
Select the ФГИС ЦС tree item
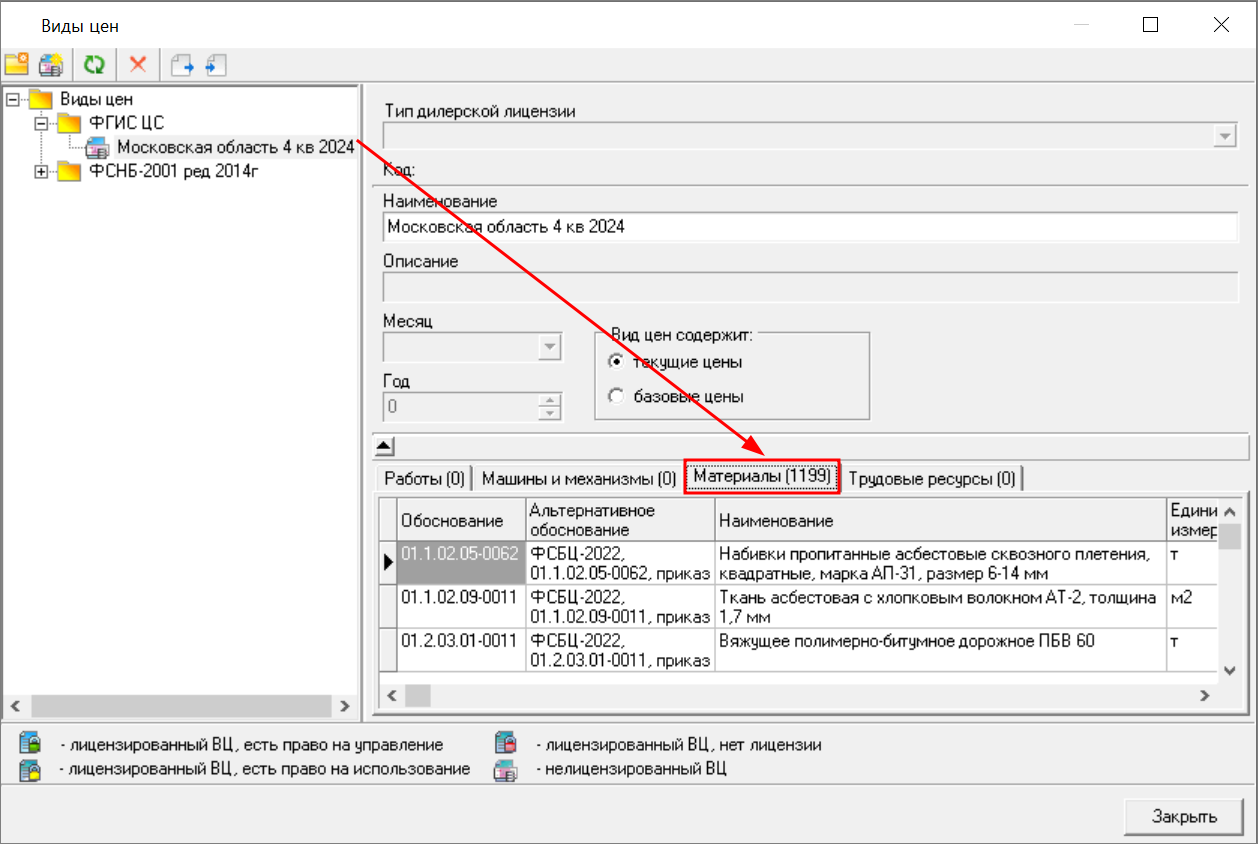[127, 123]
